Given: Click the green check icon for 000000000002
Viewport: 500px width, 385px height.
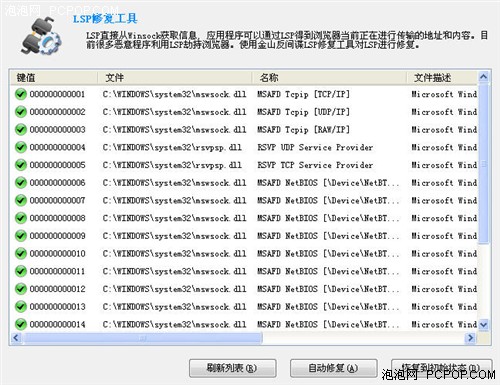Looking at the screenshot, I should (21, 112).
